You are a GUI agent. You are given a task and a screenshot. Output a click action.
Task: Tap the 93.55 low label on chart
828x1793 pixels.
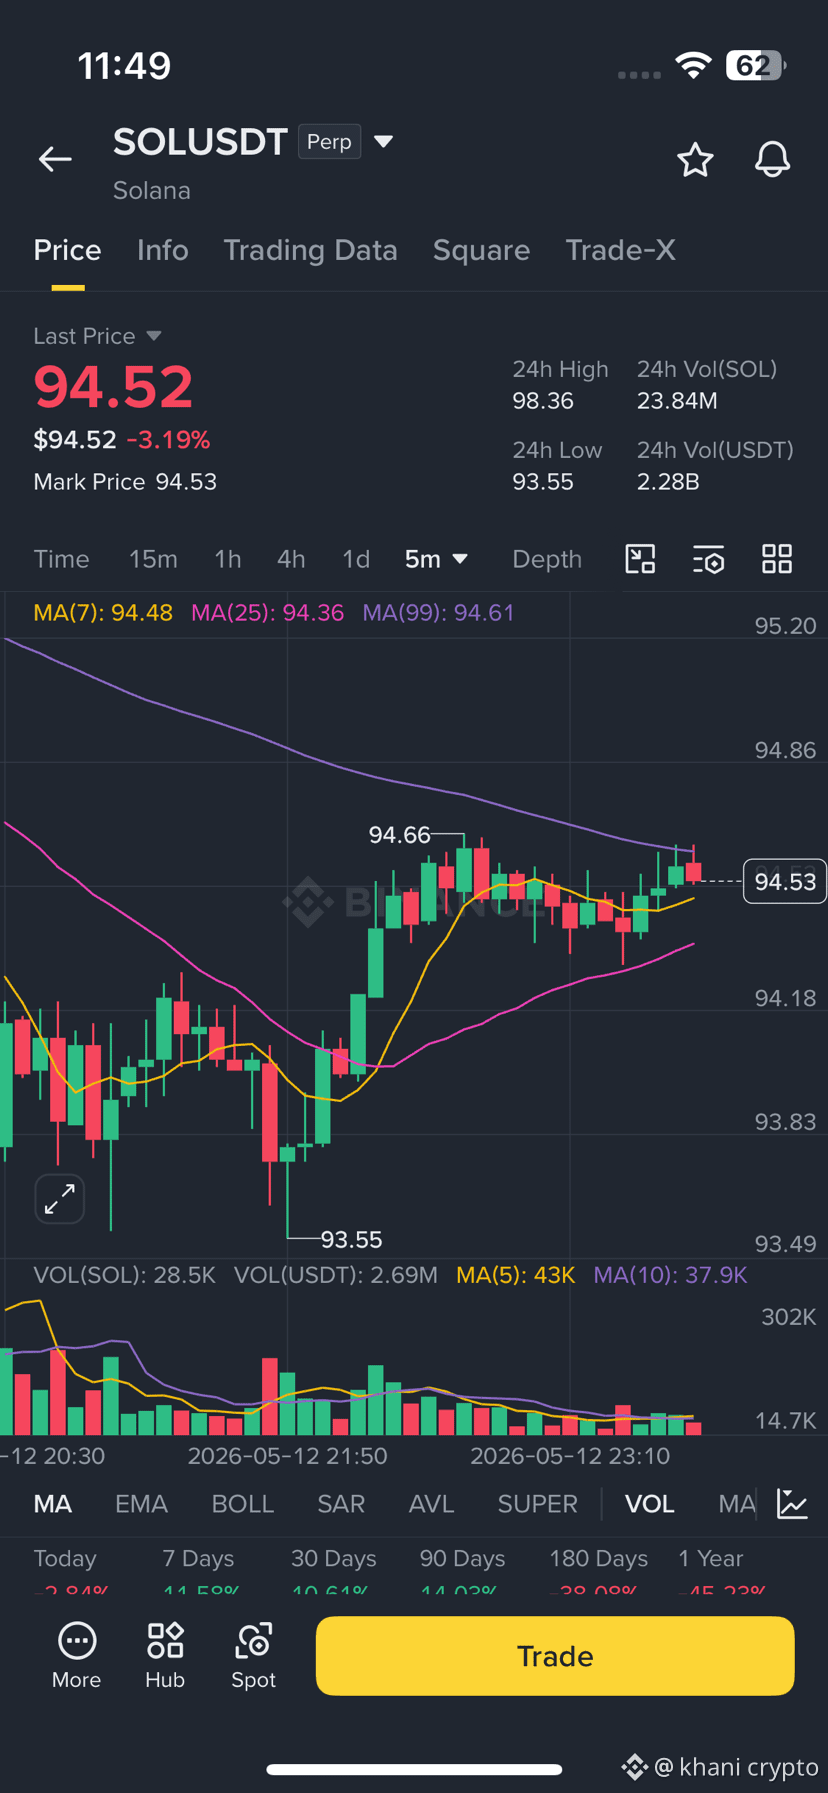(x=351, y=1240)
